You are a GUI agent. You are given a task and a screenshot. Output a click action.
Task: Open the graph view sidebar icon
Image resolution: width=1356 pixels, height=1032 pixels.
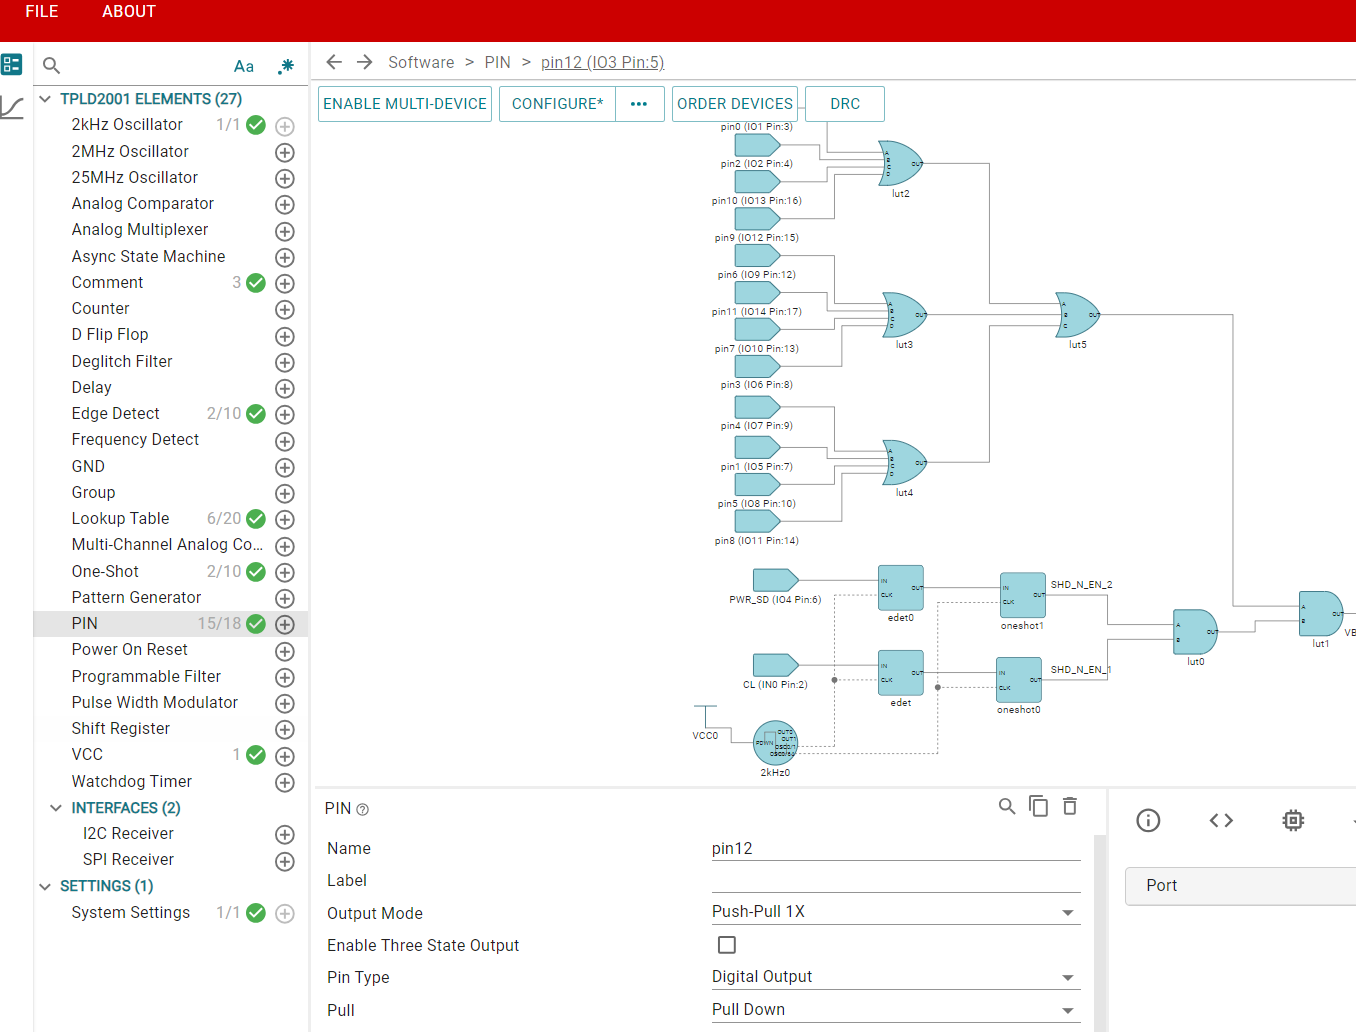12,107
